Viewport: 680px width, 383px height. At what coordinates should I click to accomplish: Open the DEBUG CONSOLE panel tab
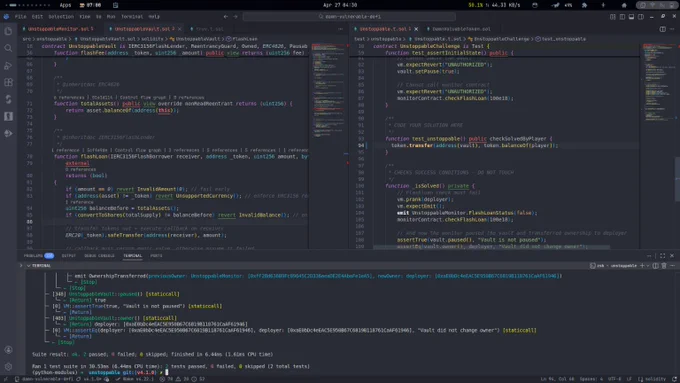pos(99,255)
